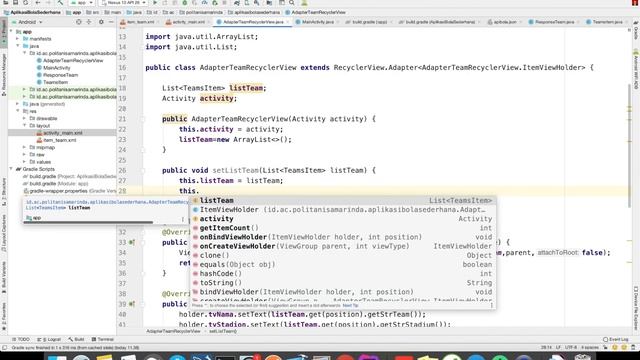Choose ItemViewHolder autocomplete suggestion
This screenshot has height=360, width=640.
point(343,210)
